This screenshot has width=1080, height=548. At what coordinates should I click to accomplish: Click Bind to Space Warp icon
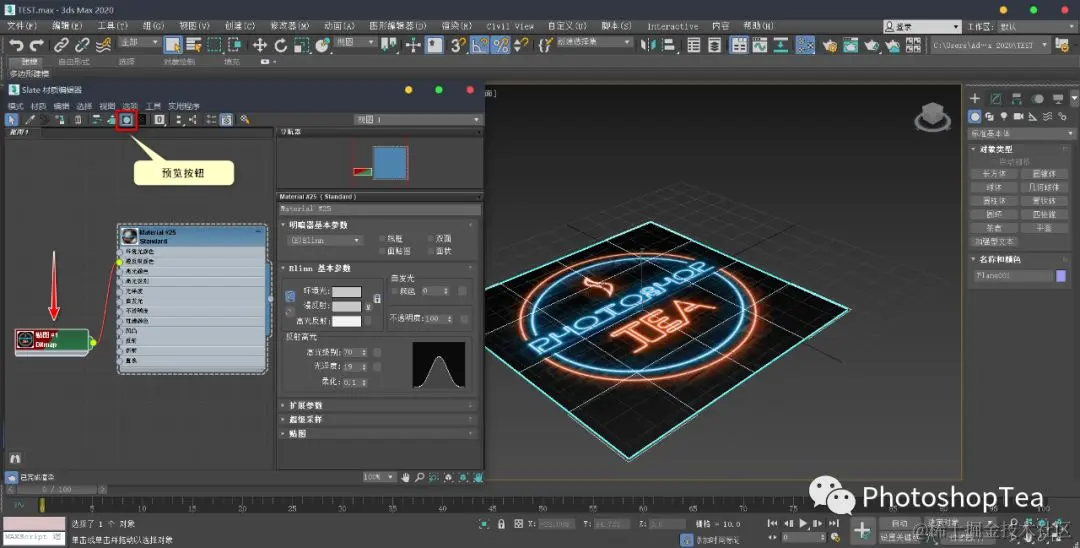click(x=103, y=45)
